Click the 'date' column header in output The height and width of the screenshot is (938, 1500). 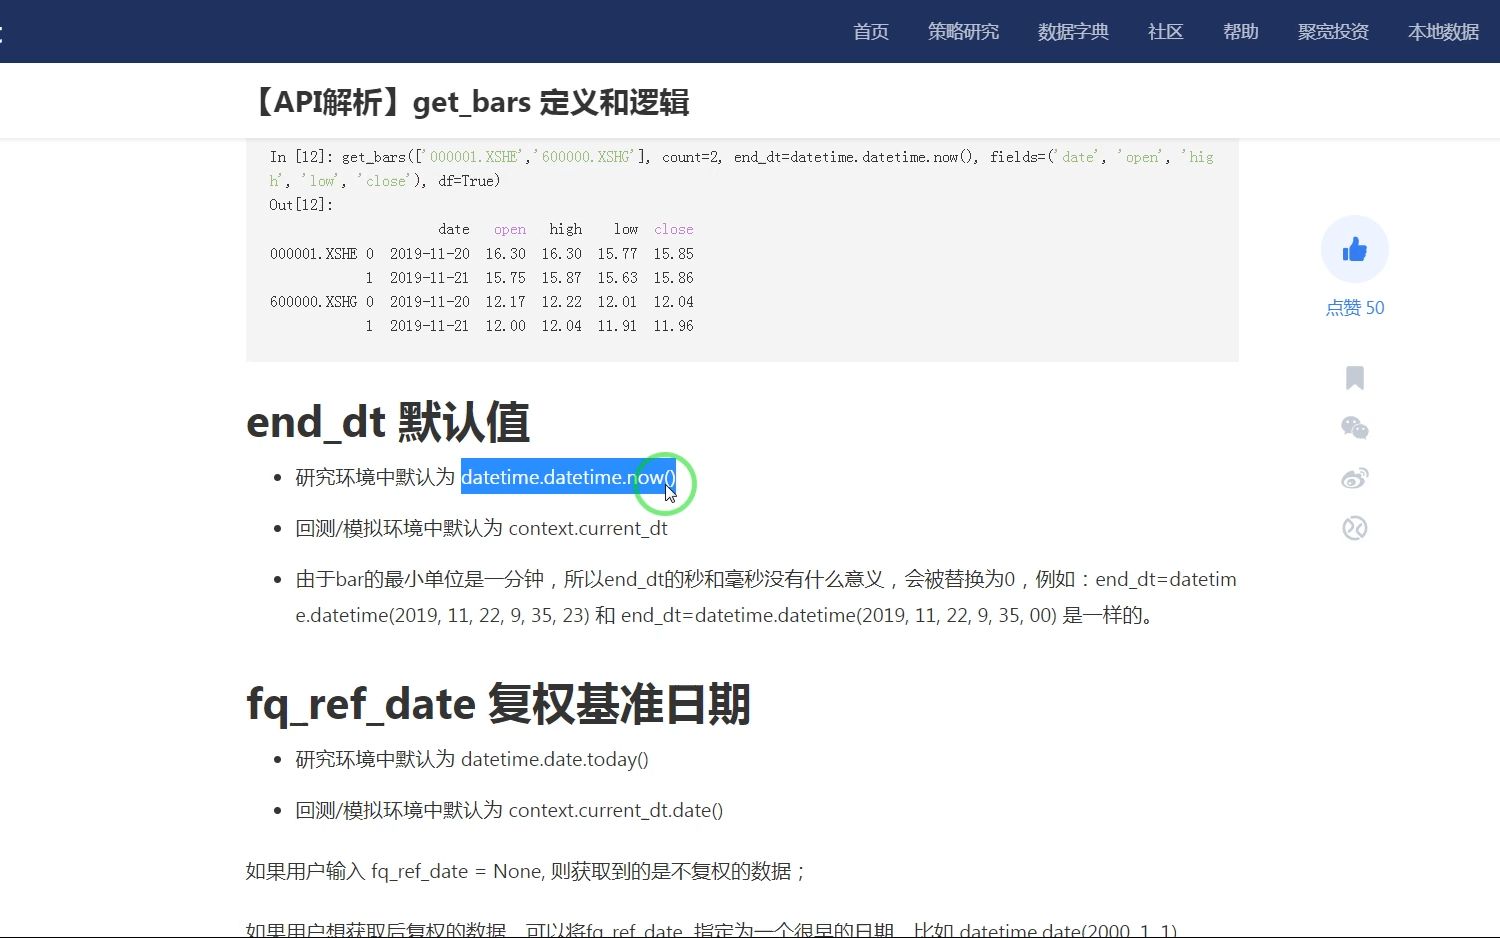(x=453, y=229)
